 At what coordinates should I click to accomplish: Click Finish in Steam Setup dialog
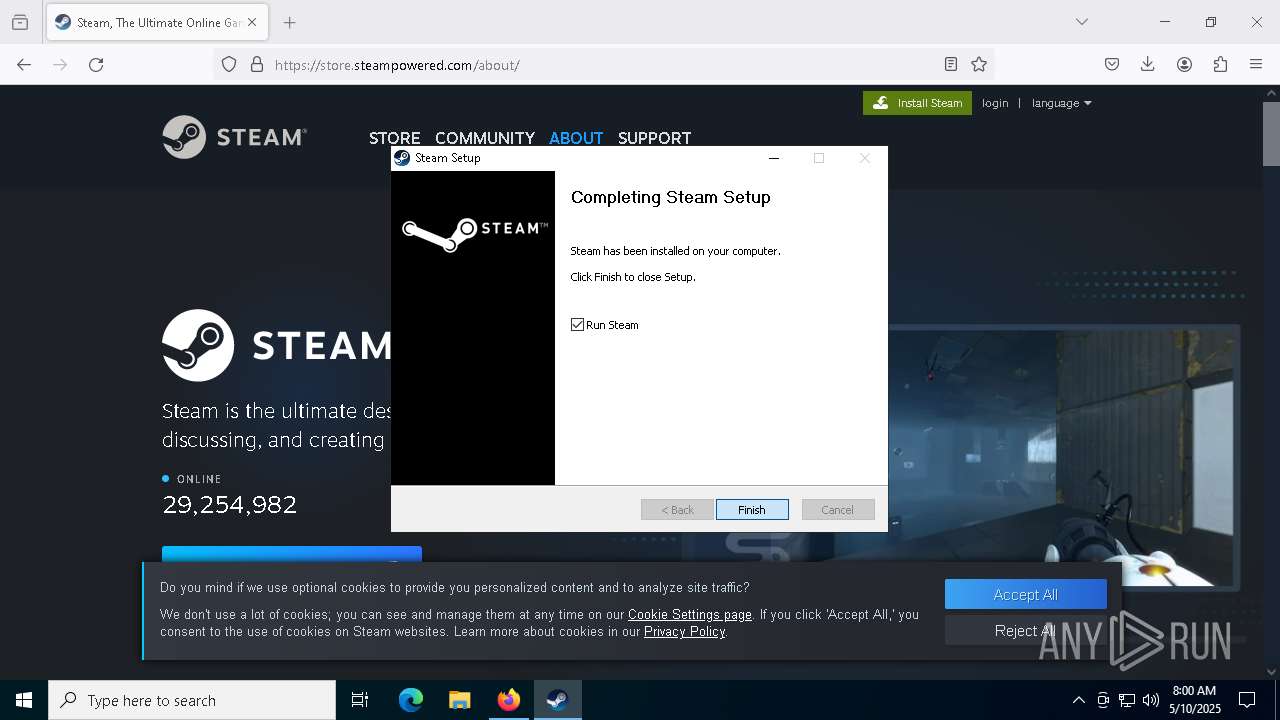(752, 510)
